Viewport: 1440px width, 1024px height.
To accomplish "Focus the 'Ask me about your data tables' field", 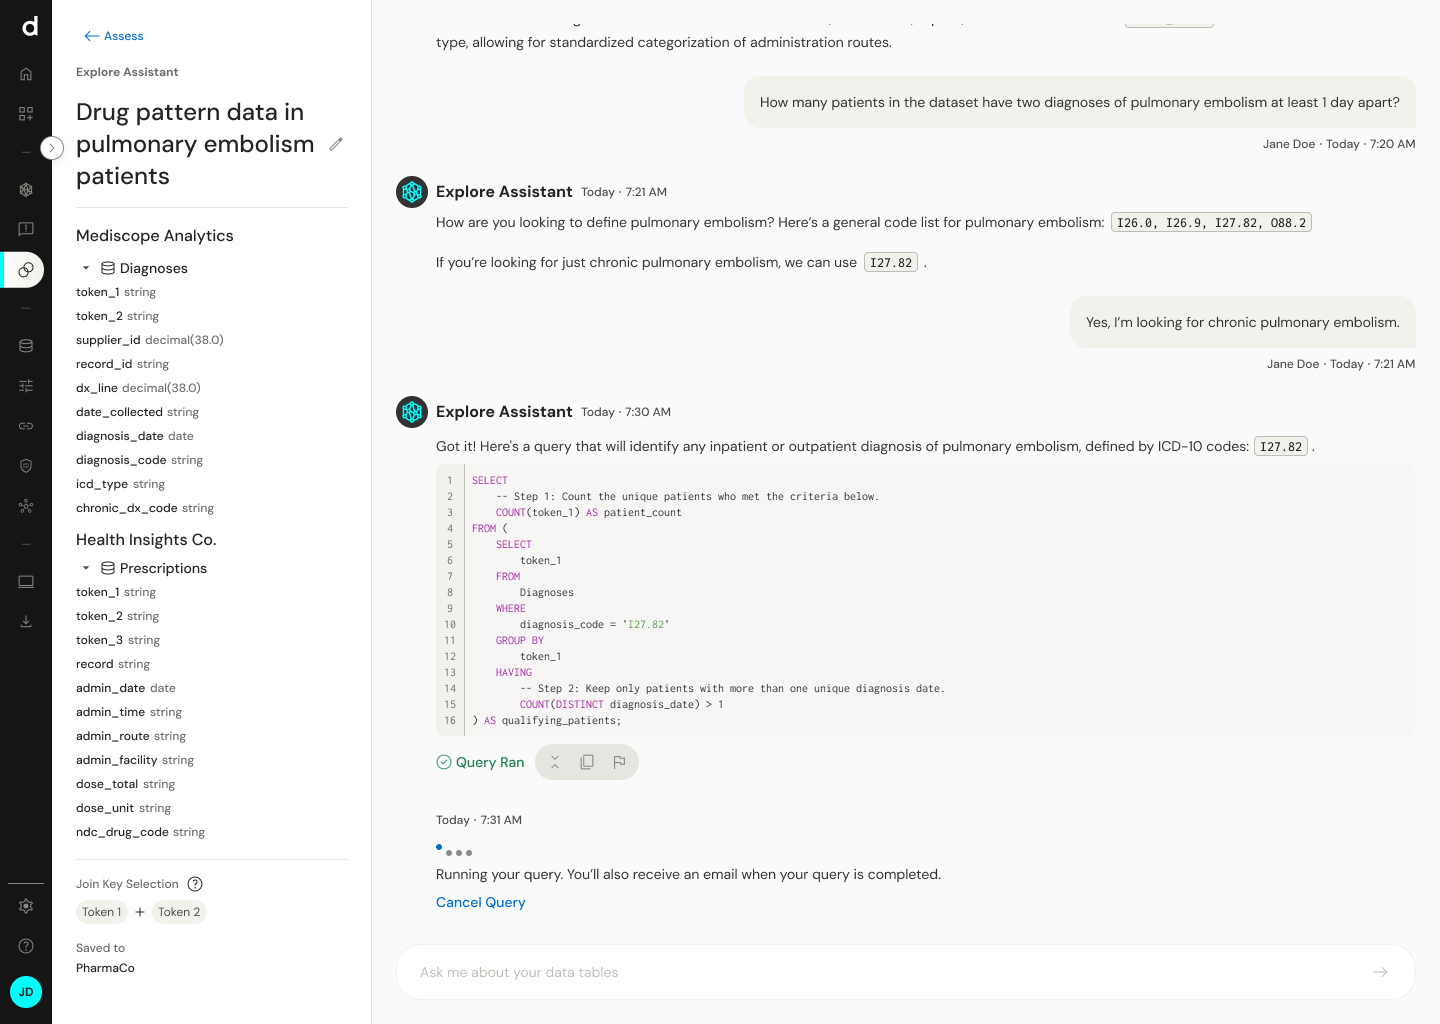I will tap(880, 972).
